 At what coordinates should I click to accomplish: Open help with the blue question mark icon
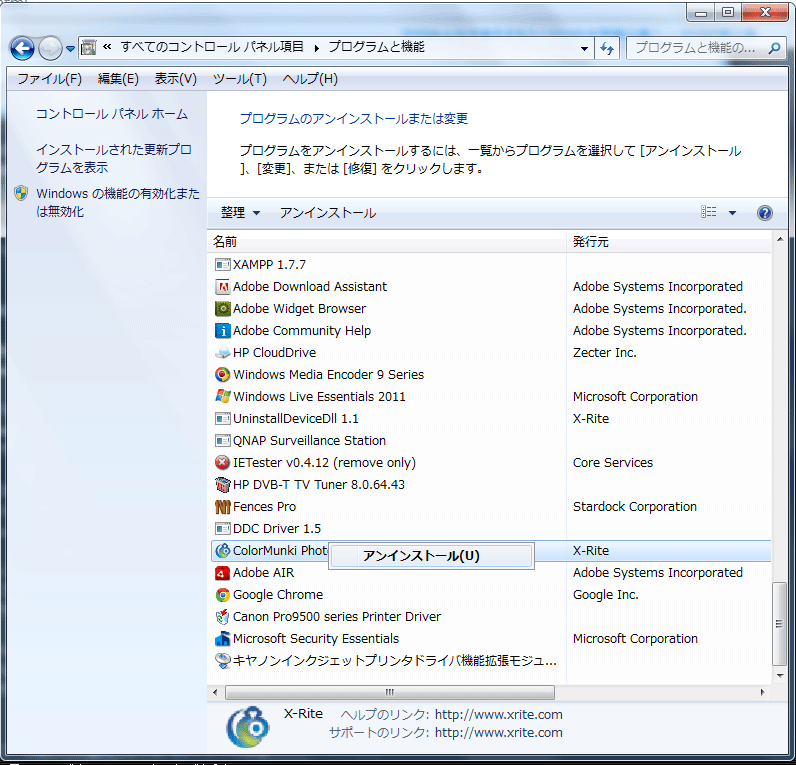pyautogui.click(x=765, y=213)
